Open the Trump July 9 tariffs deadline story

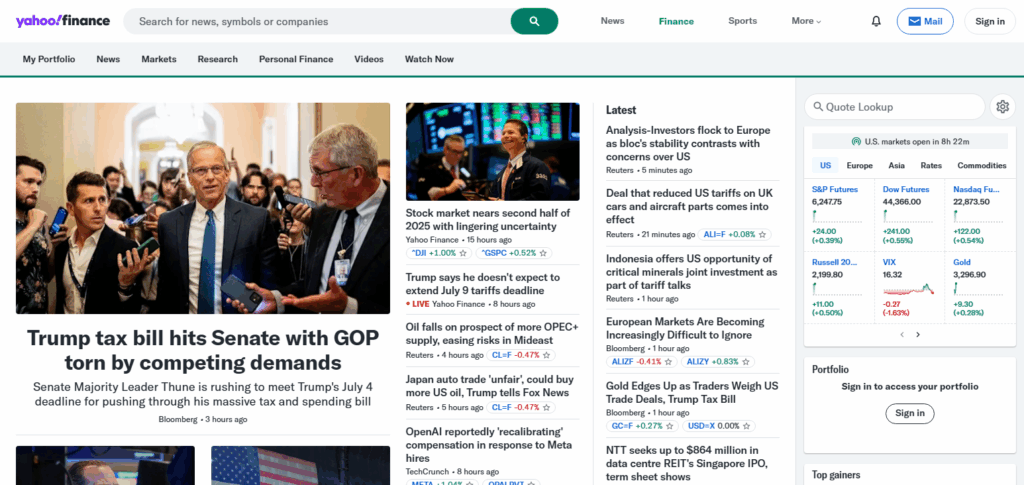tap(483, 284)
